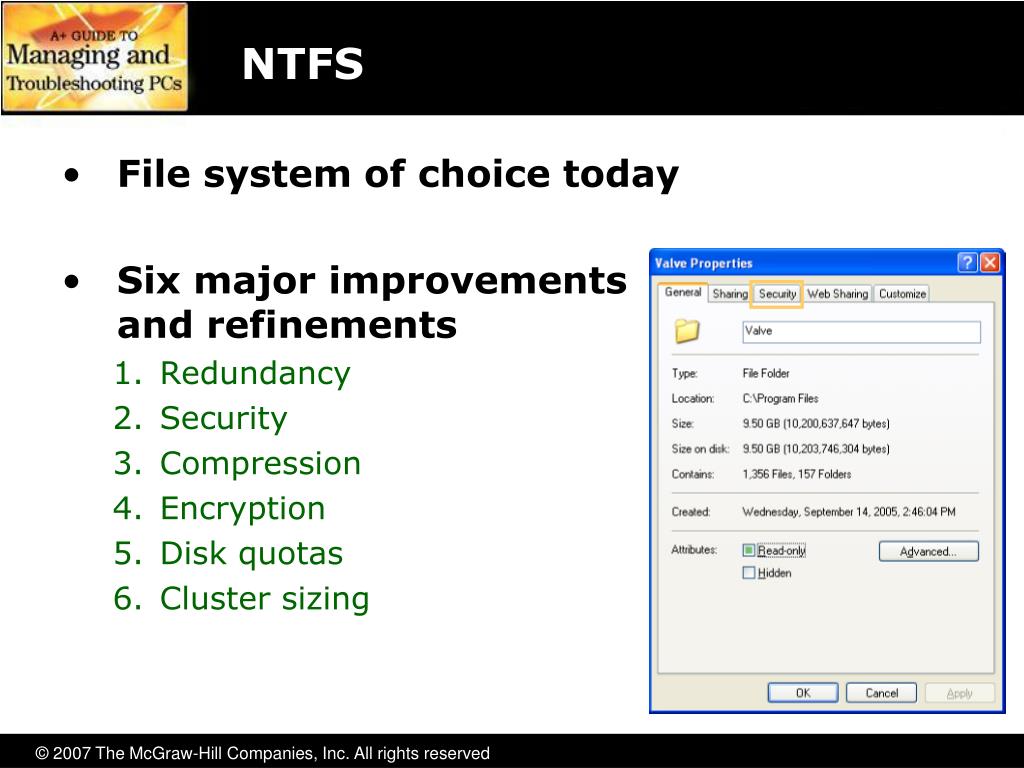Toggle the Read-only attribute checkbox
The height and width of the screenshot is (768, 1024).
(x=748, y=551)
